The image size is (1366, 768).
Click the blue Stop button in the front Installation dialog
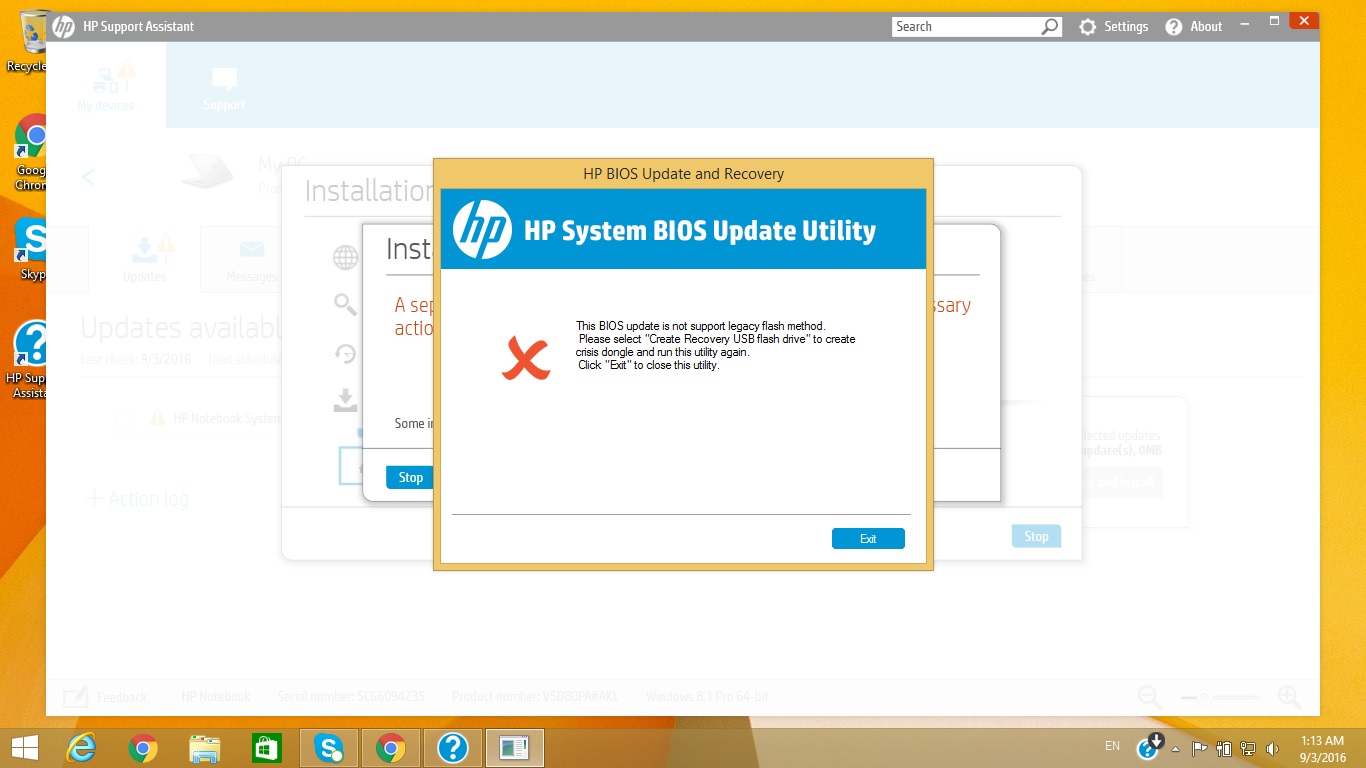(410, 477)
